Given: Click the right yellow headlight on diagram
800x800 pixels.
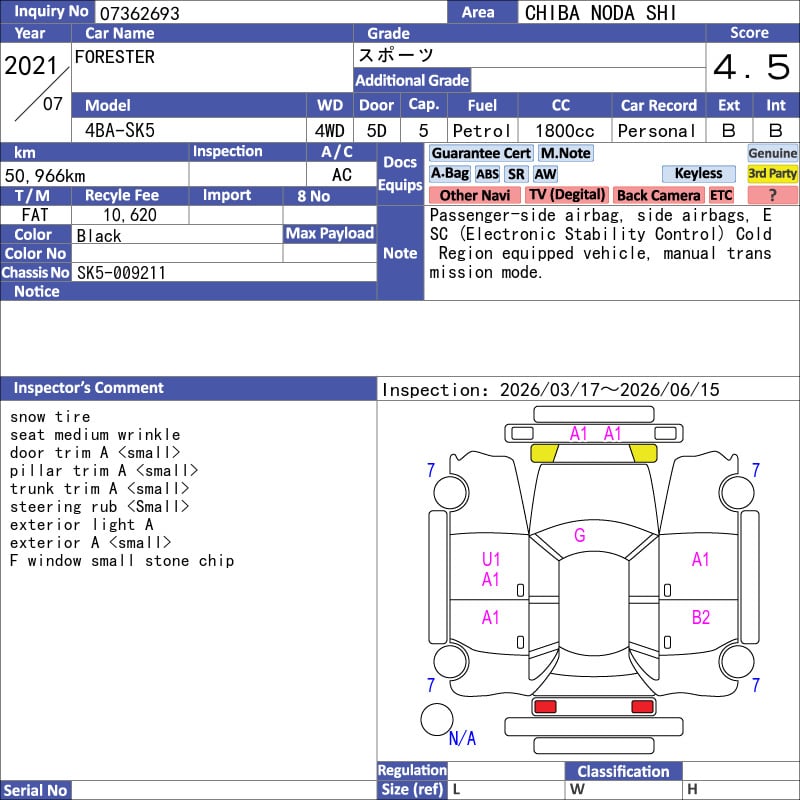Looking at the screenshot, I should 642,453.
